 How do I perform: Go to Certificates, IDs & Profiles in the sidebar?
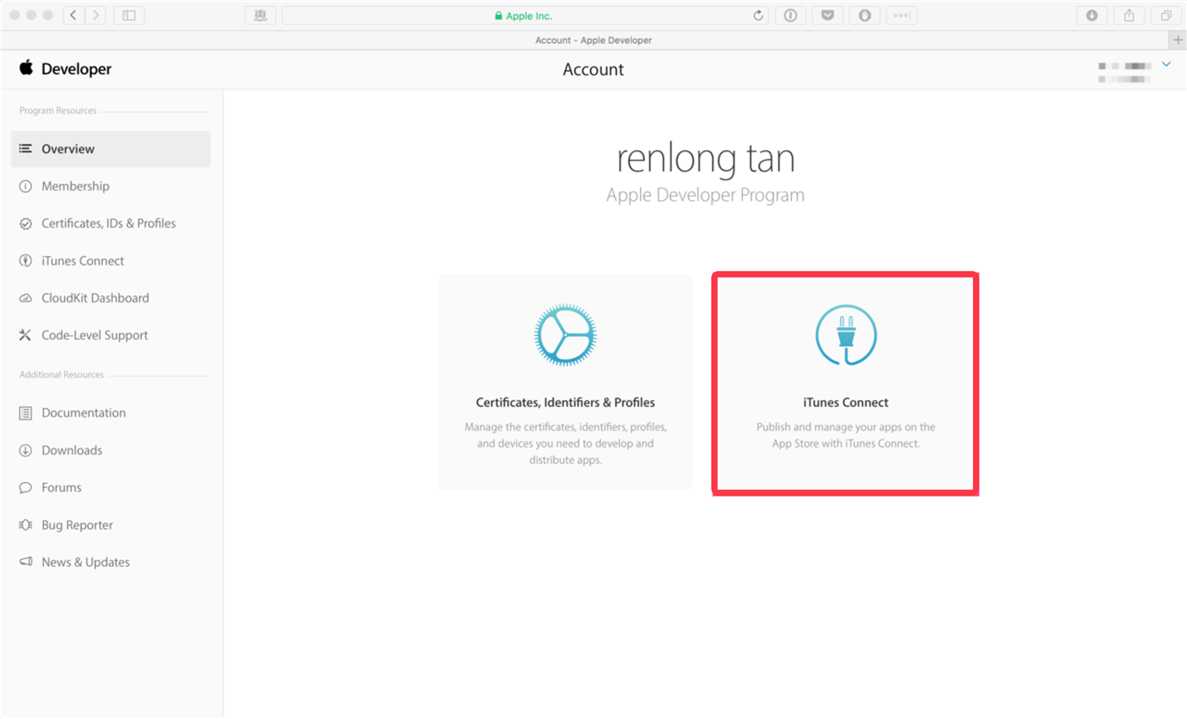[108, 223]
